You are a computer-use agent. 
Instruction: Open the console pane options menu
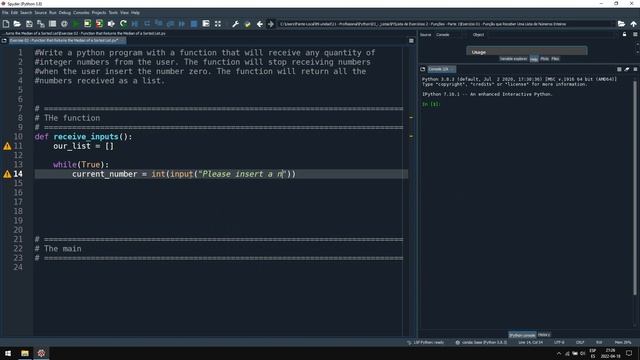click(x=636, y=69)
